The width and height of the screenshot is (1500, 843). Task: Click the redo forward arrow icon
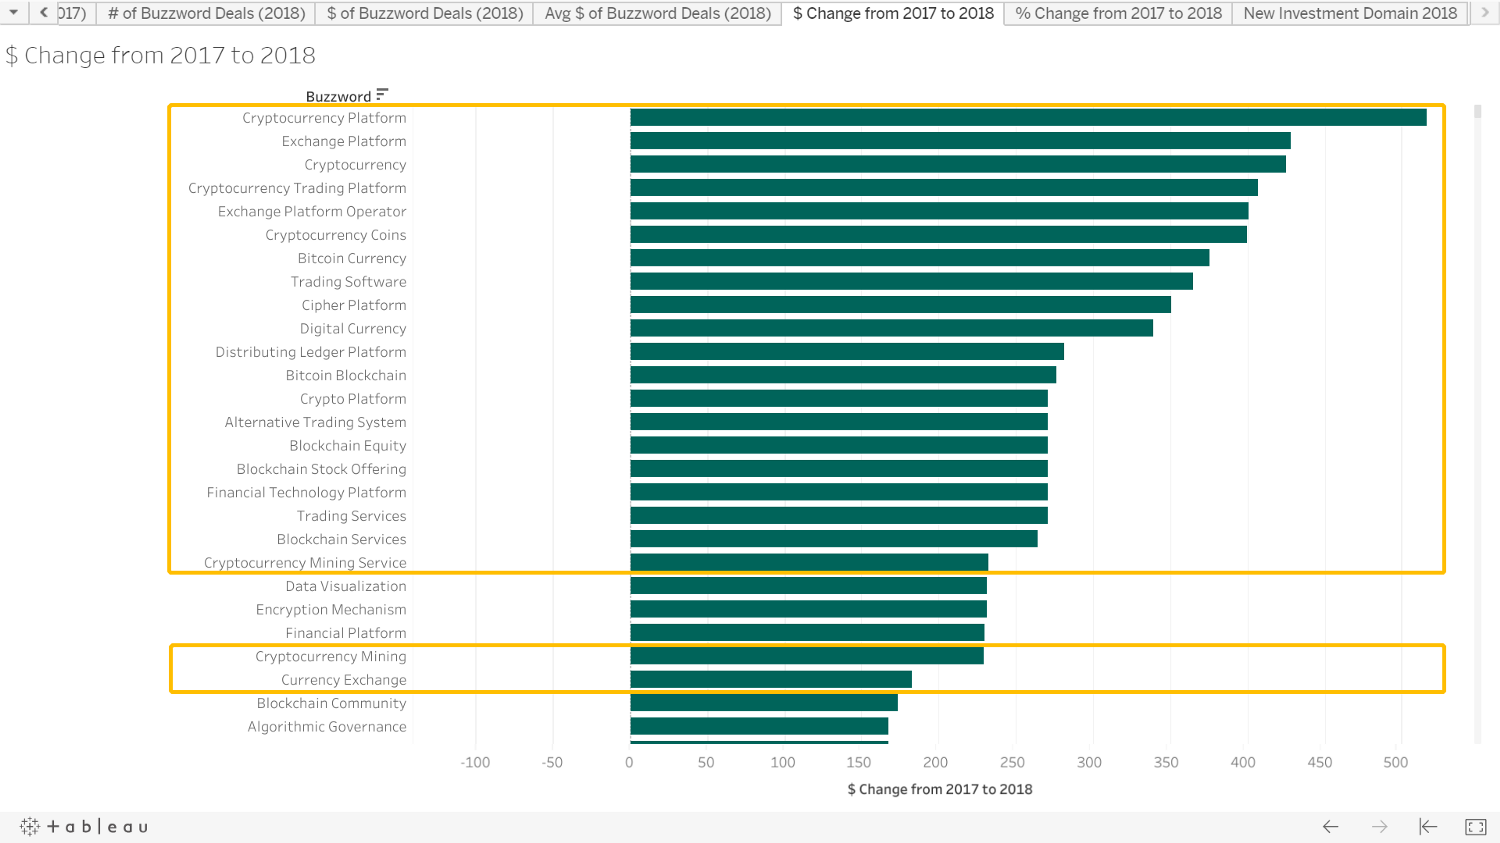[1379, 827]
